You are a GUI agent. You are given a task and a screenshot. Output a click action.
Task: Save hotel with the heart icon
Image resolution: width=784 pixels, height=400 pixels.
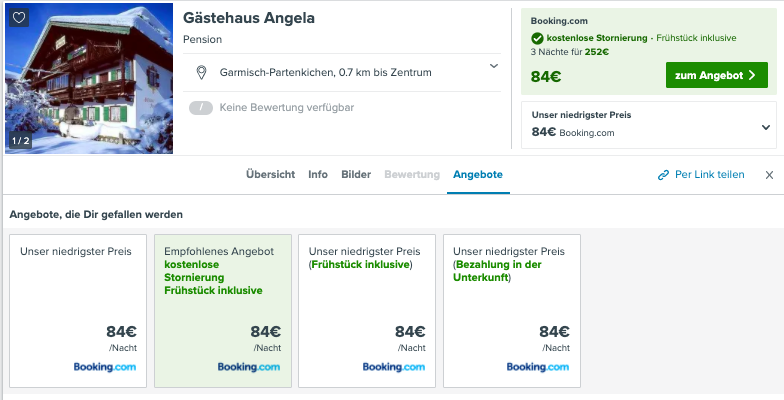pyautogui.click(x=18, y=18)
